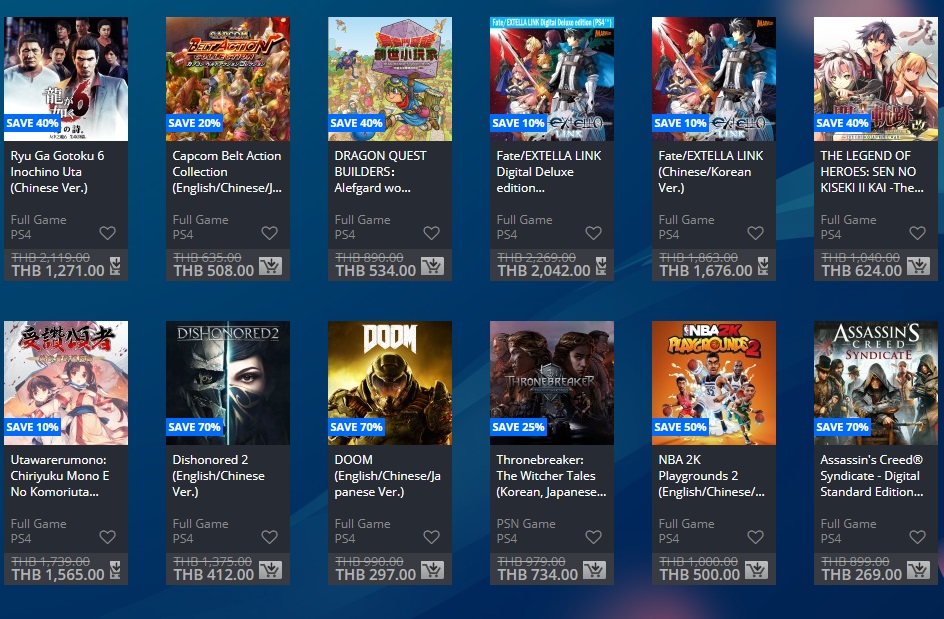Toggle heart on Thronebreaker card
The width and height of the screenshot is (944, 619).
[594, 537]
